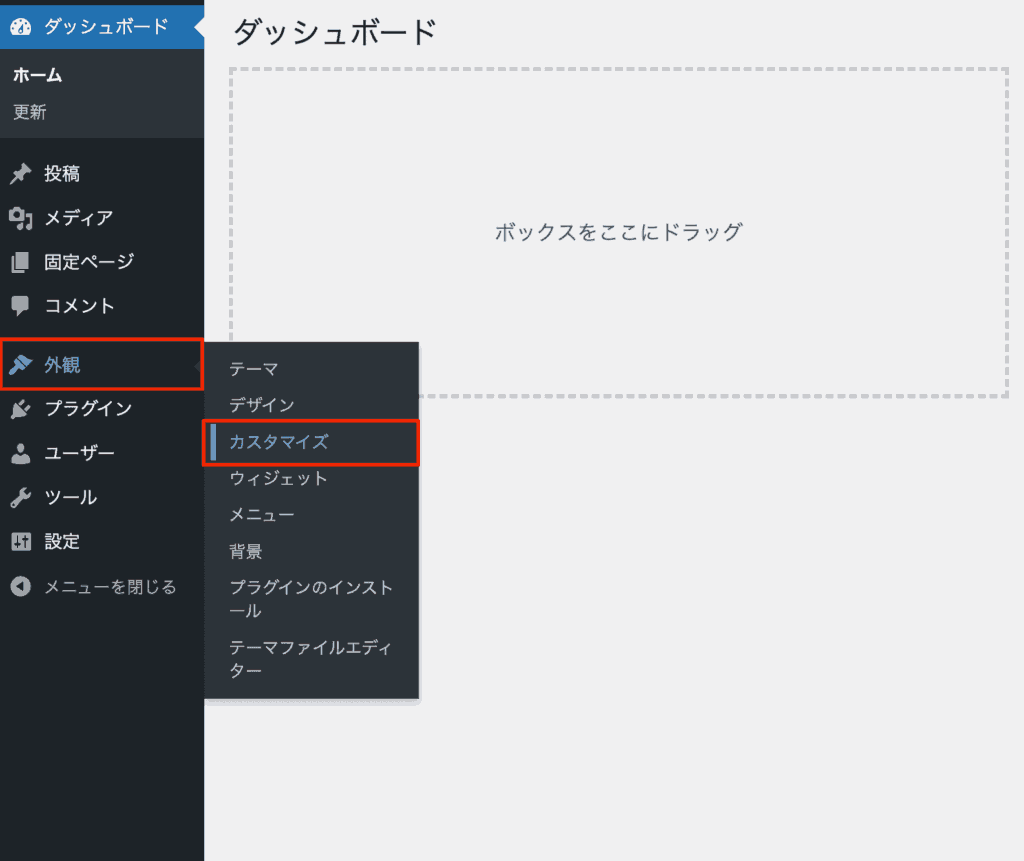The width and height of the screenshot is (1024, 861).
Task: Select デザイン in the flyout menu
Action: 262,405
